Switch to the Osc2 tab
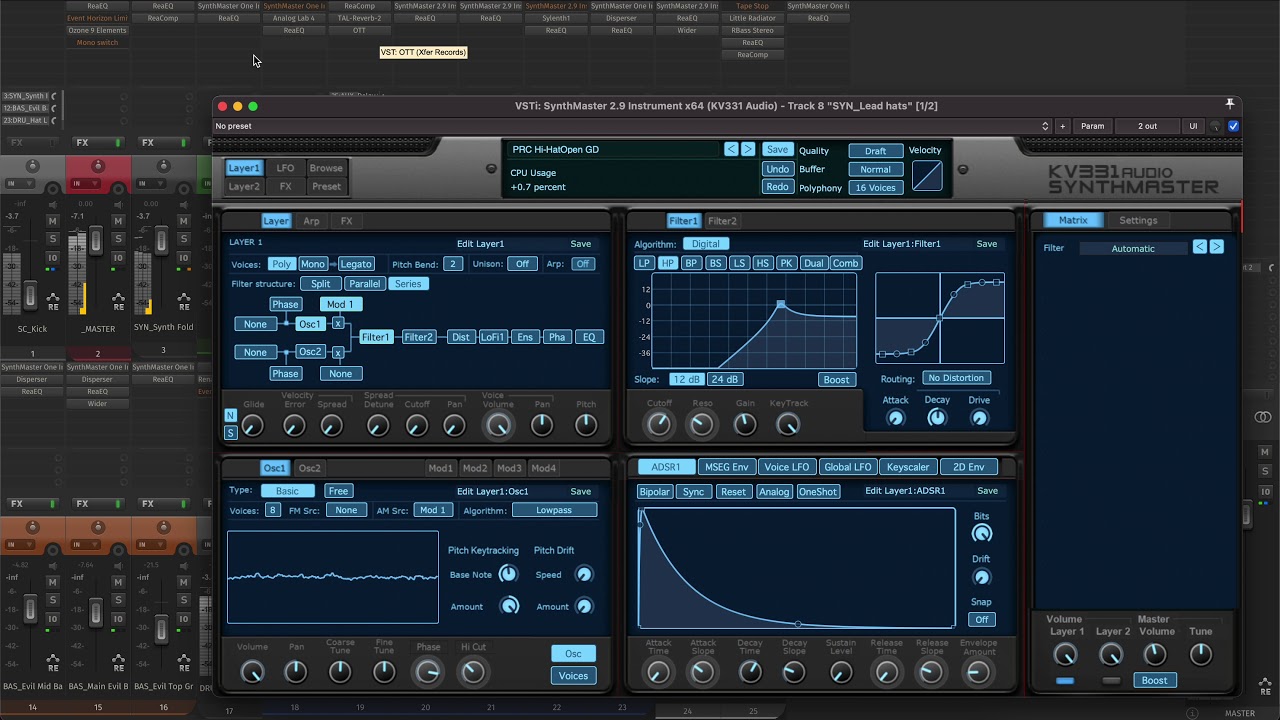 click(x=310, y=468)
